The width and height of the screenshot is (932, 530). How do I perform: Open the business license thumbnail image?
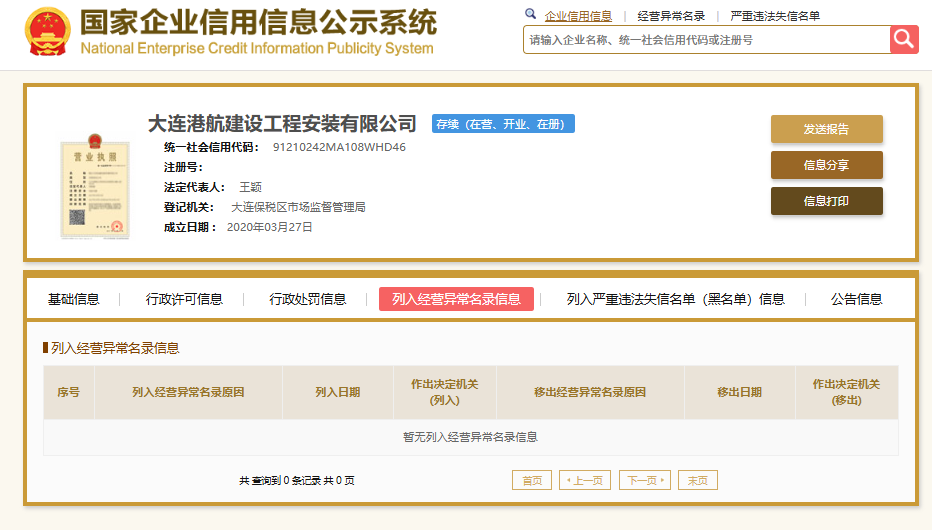tap(95, 187)
